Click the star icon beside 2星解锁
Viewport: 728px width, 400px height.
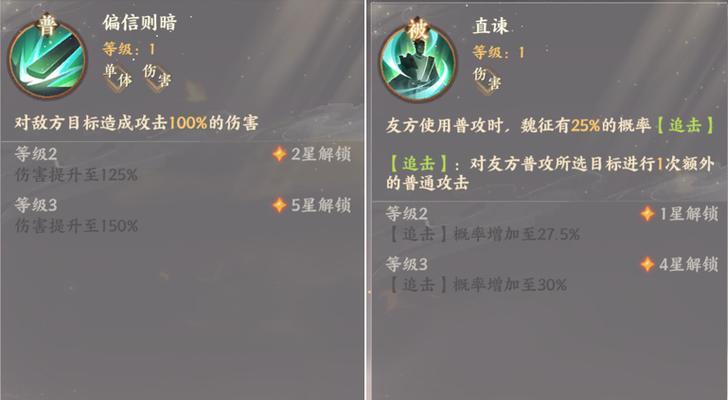(x=280, y=154)
